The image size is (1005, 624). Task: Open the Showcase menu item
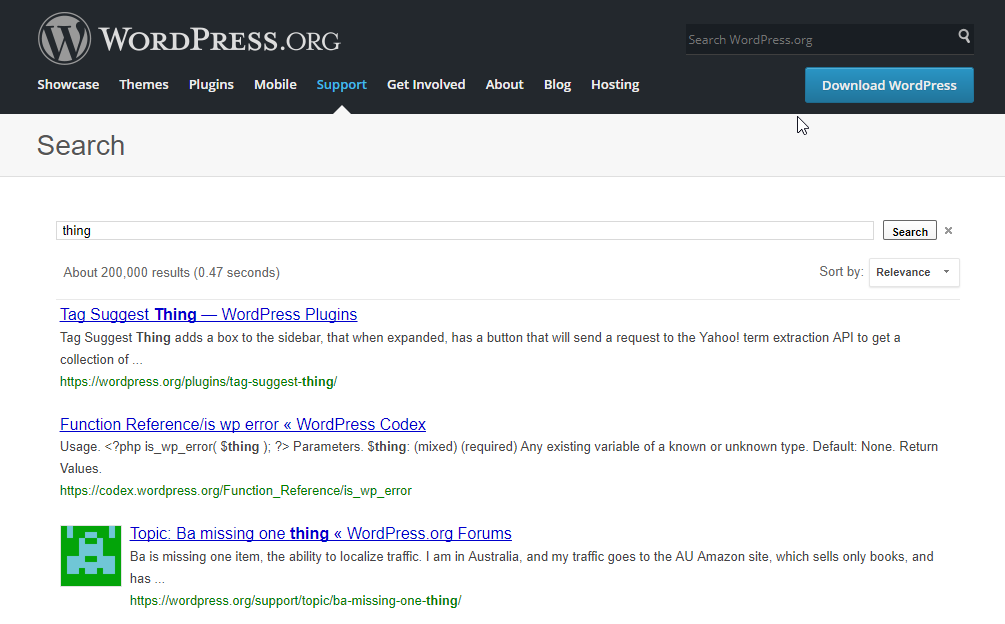tap(68, 85)
